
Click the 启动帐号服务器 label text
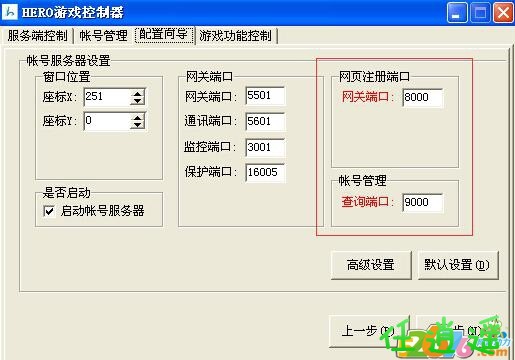(x=102, y=211)
